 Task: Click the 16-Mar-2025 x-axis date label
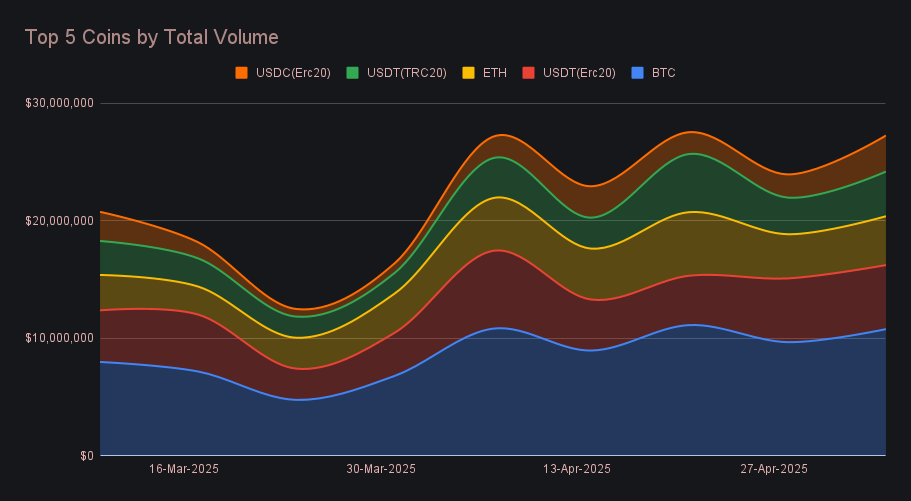click(x=184, y=469)
